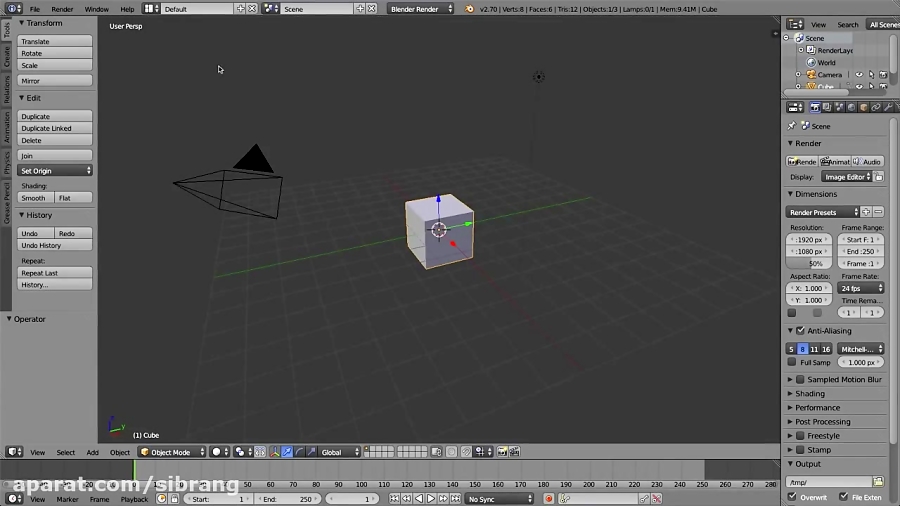Pin the Scene properties context
This screenshot has width=900, height=506.
pyautogui.click(x=792, y=126)
